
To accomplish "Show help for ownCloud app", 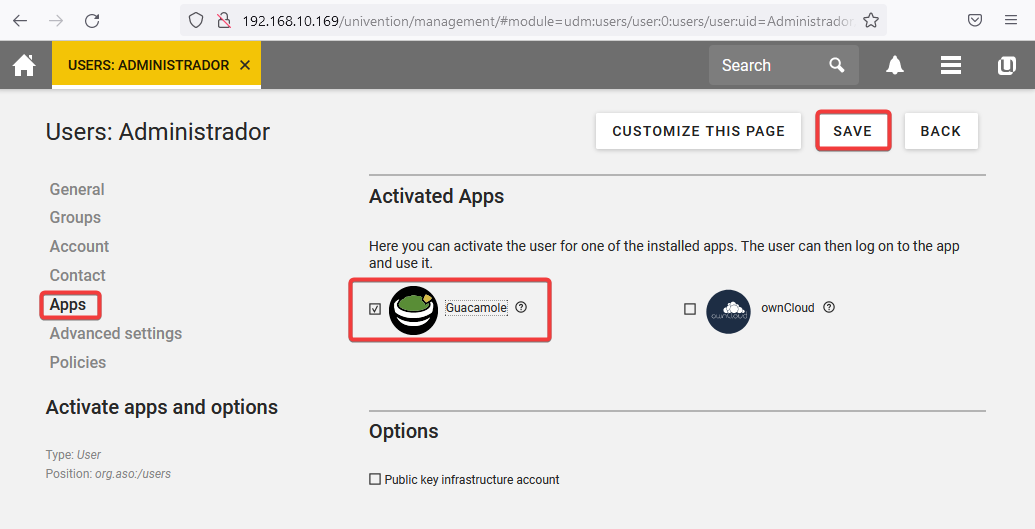I will 829,308.
